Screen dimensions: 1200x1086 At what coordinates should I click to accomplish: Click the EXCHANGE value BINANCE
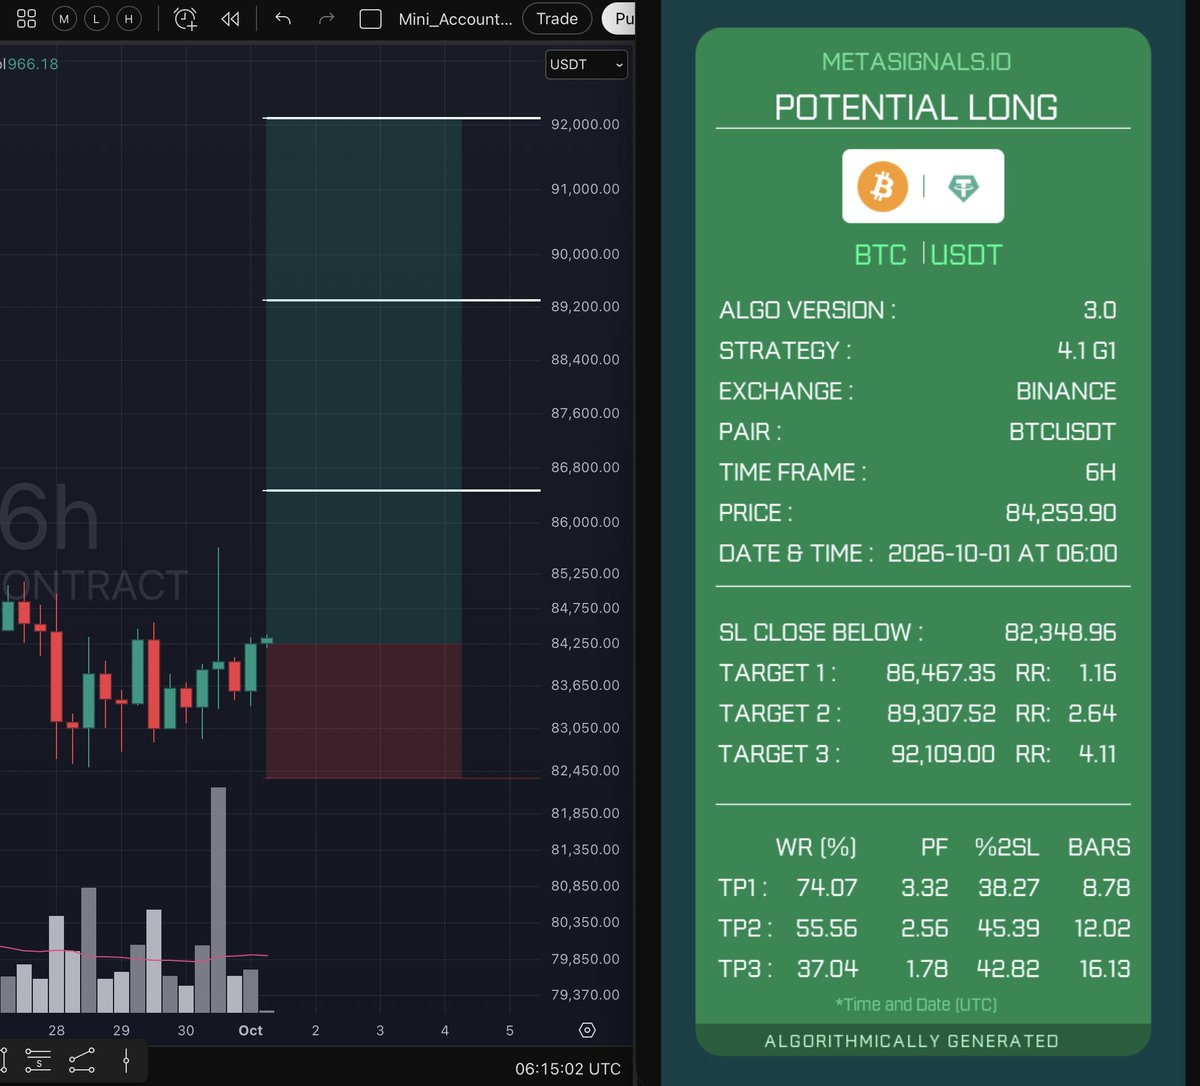[1066, 391]
